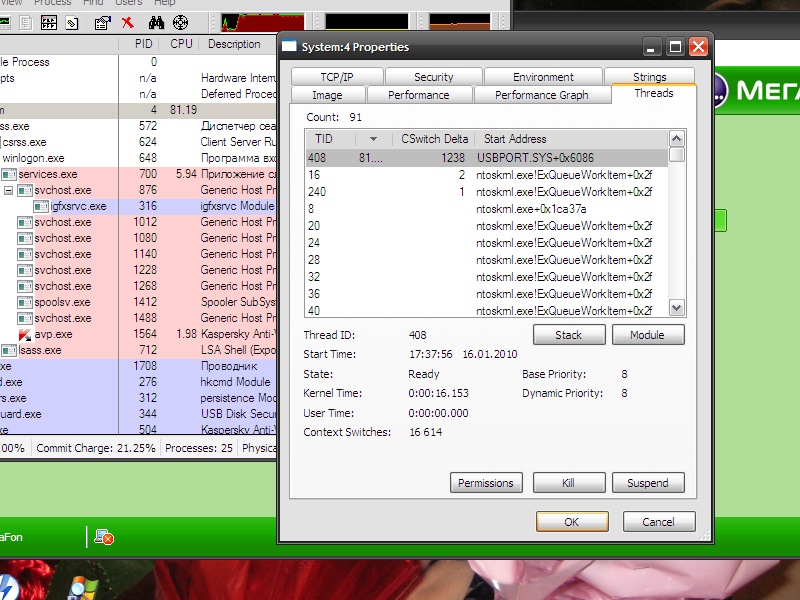Click the igfxsrvc.exe process icon

[41, 207]
